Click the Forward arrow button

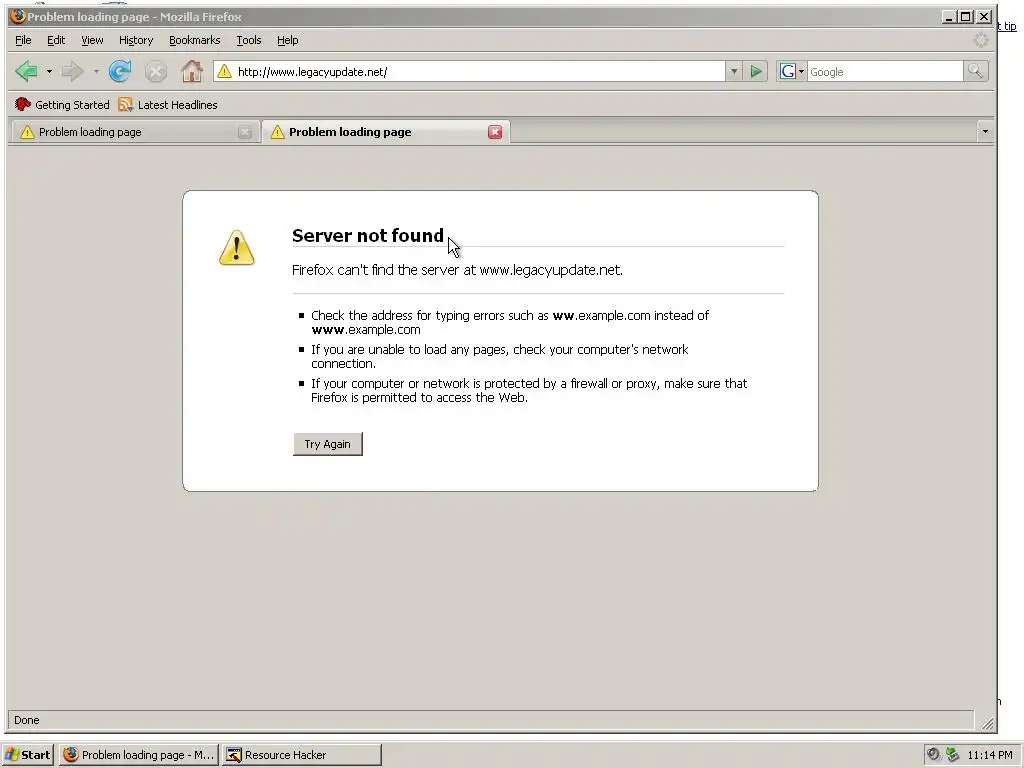click(72, 71)
